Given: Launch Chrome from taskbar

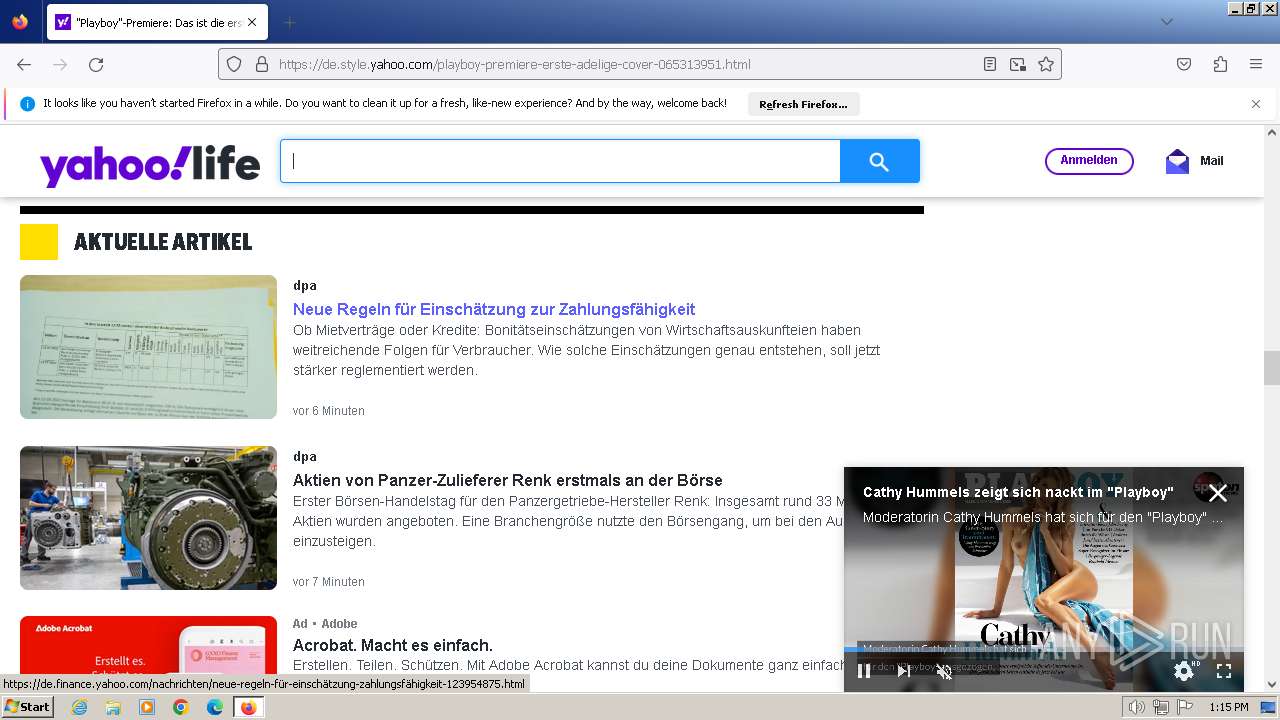Looking at the screenshot, I should point(181,707).
